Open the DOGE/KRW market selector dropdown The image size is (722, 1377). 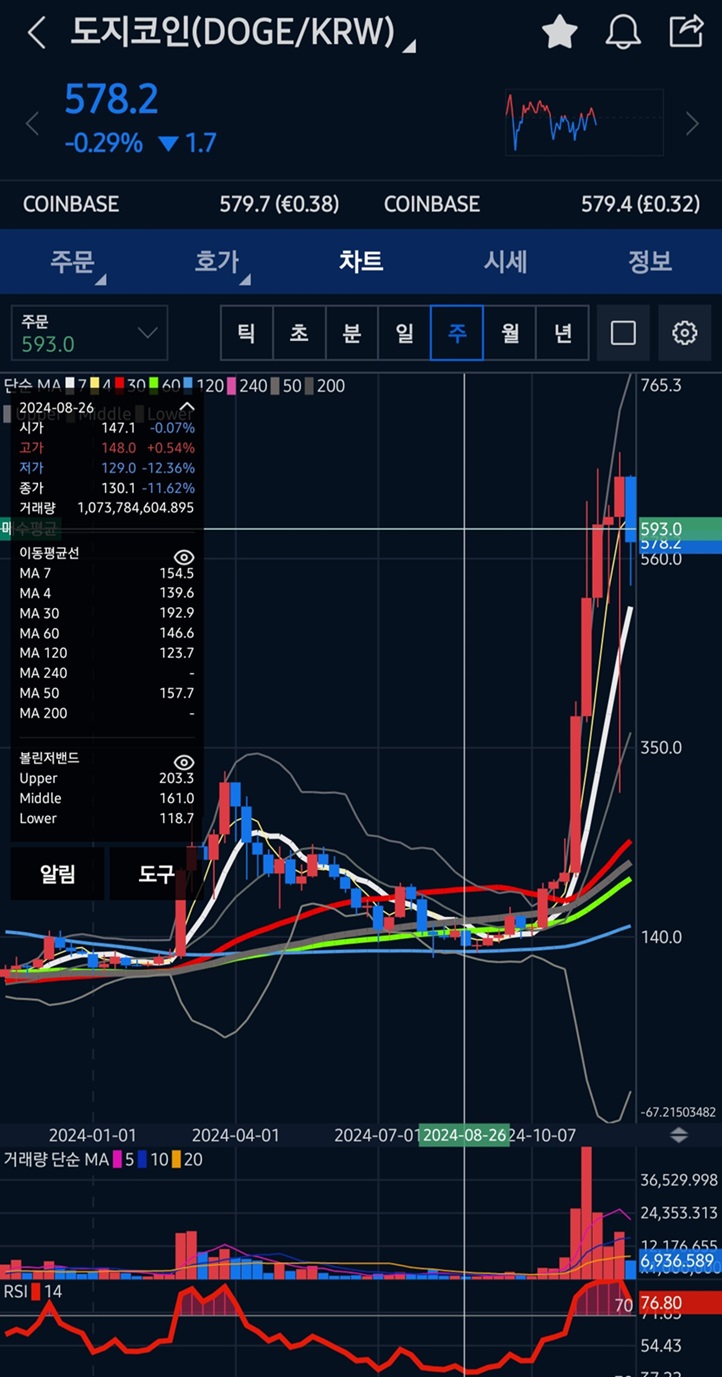click(243, 33)
